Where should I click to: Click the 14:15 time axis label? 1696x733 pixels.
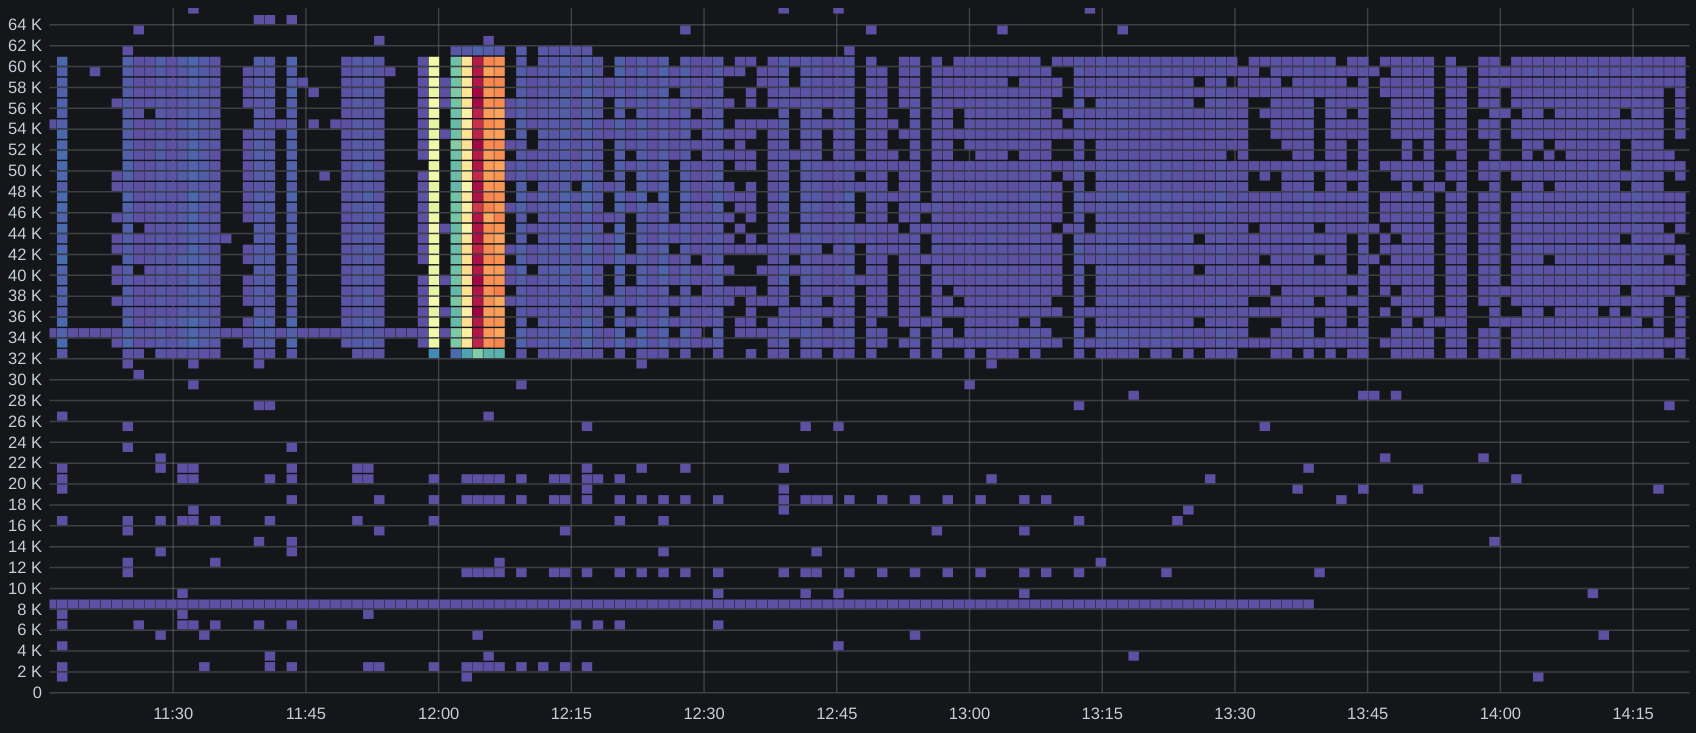tap(1633, 714)
